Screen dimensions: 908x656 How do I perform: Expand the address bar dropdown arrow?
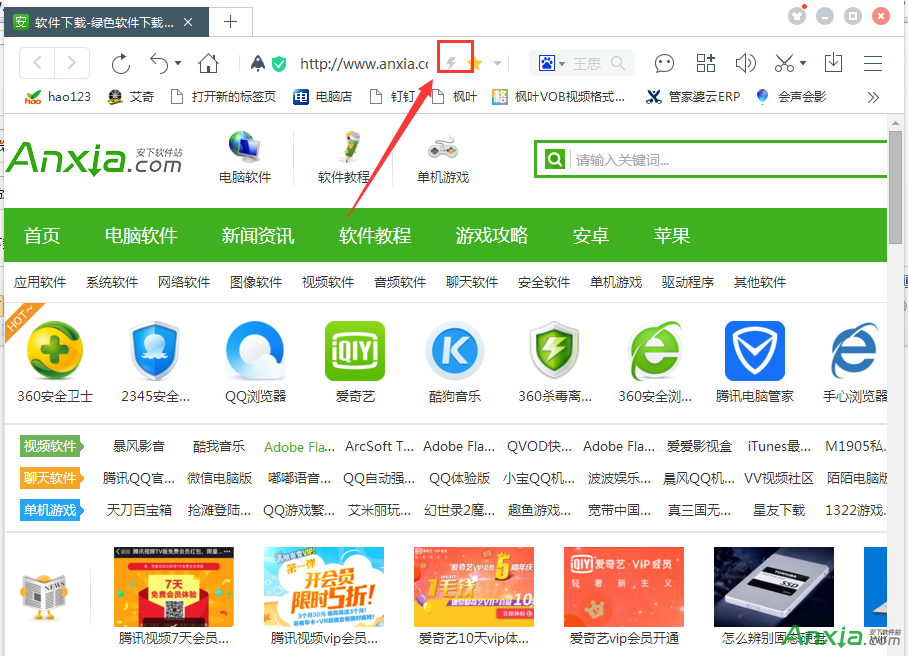497,63
